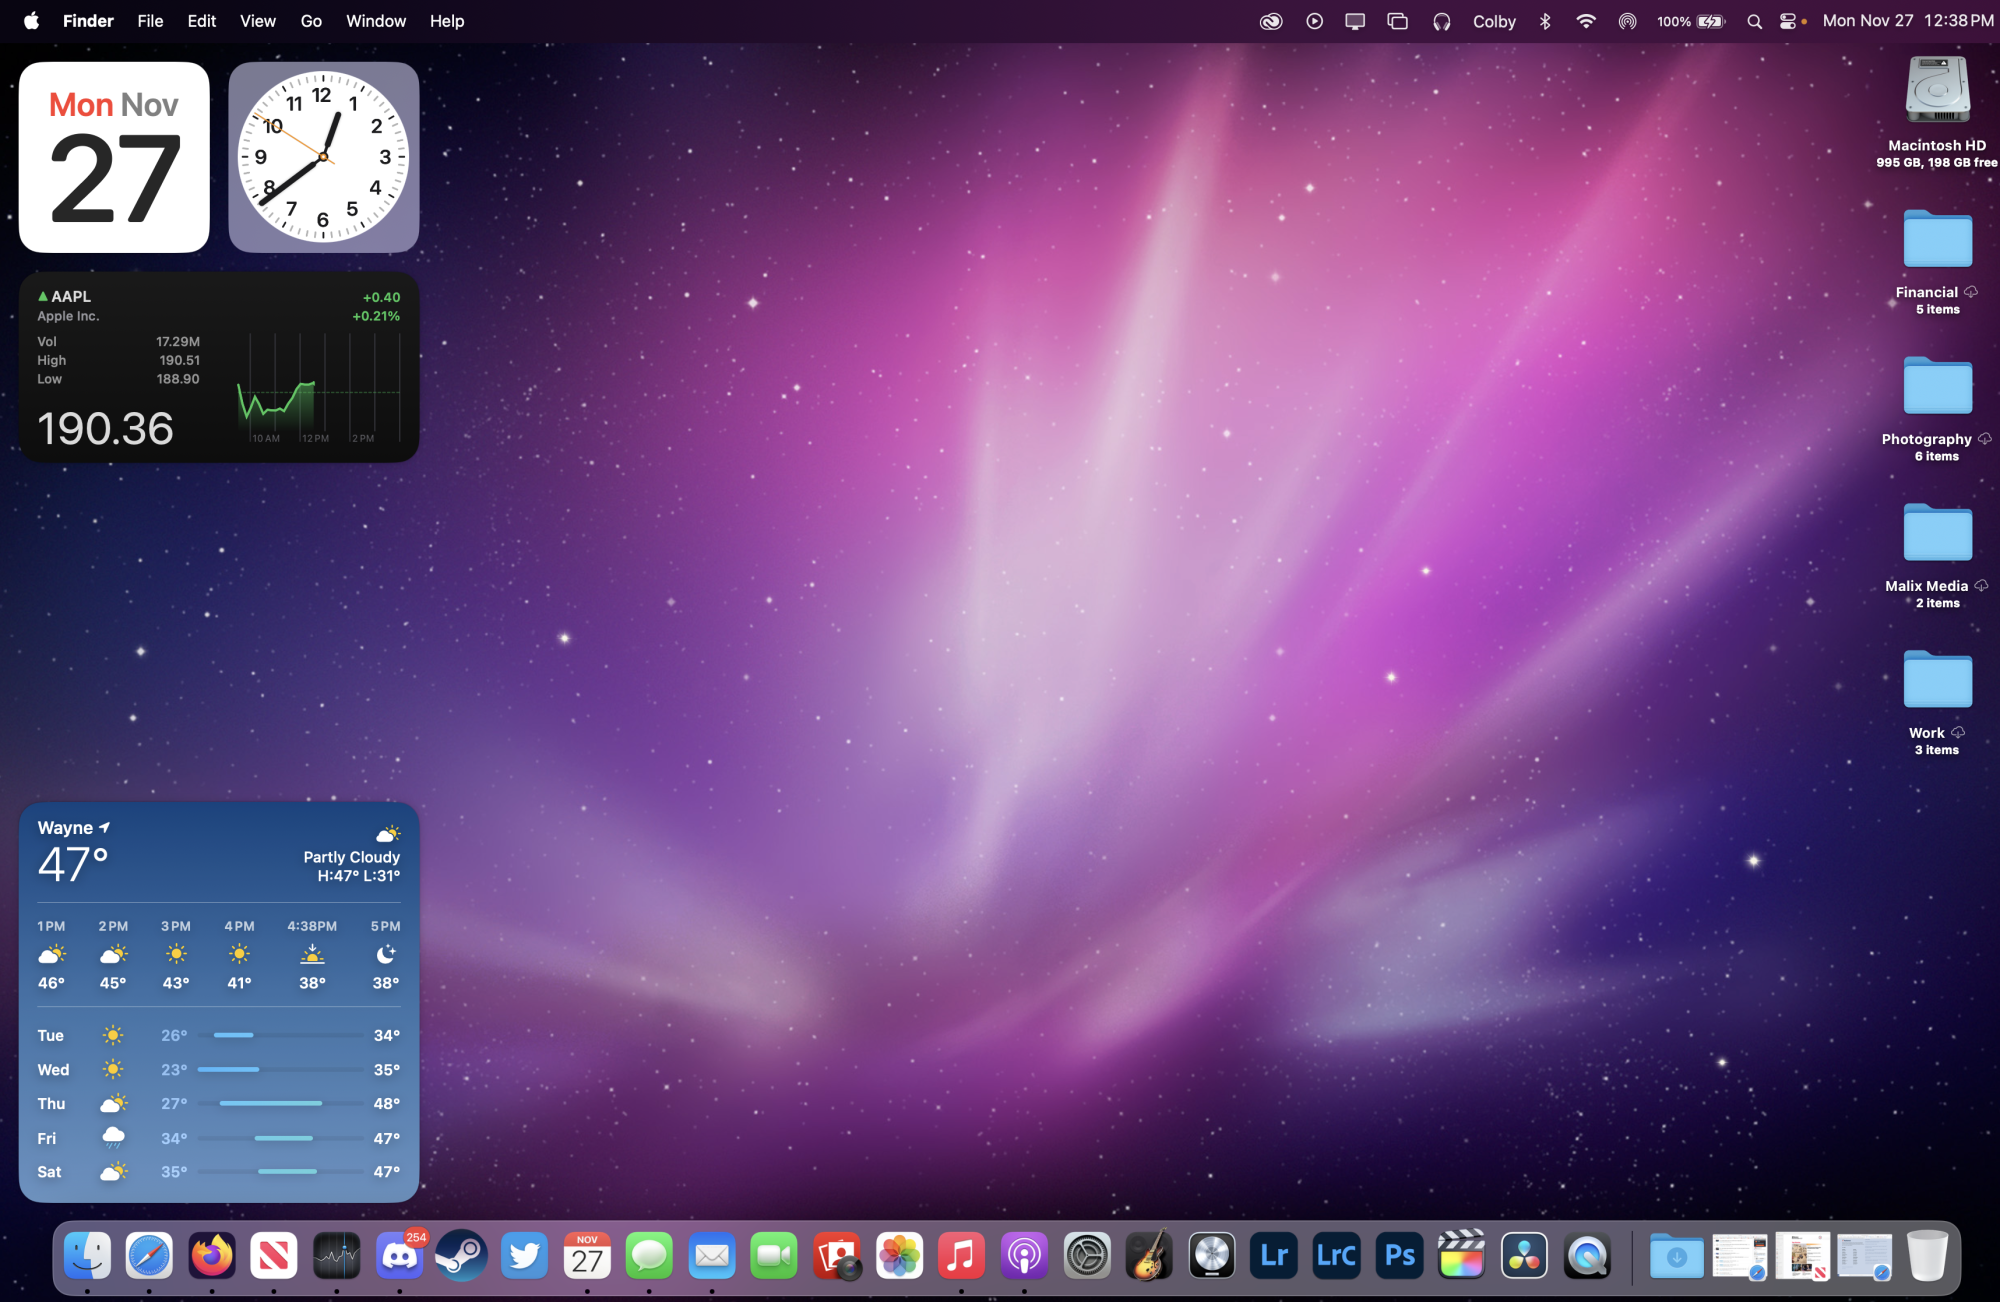The width and height of the screenshot is (2000, 1302).
Task: Launch Steam from the Dock
Action: tap(461, 1257)
